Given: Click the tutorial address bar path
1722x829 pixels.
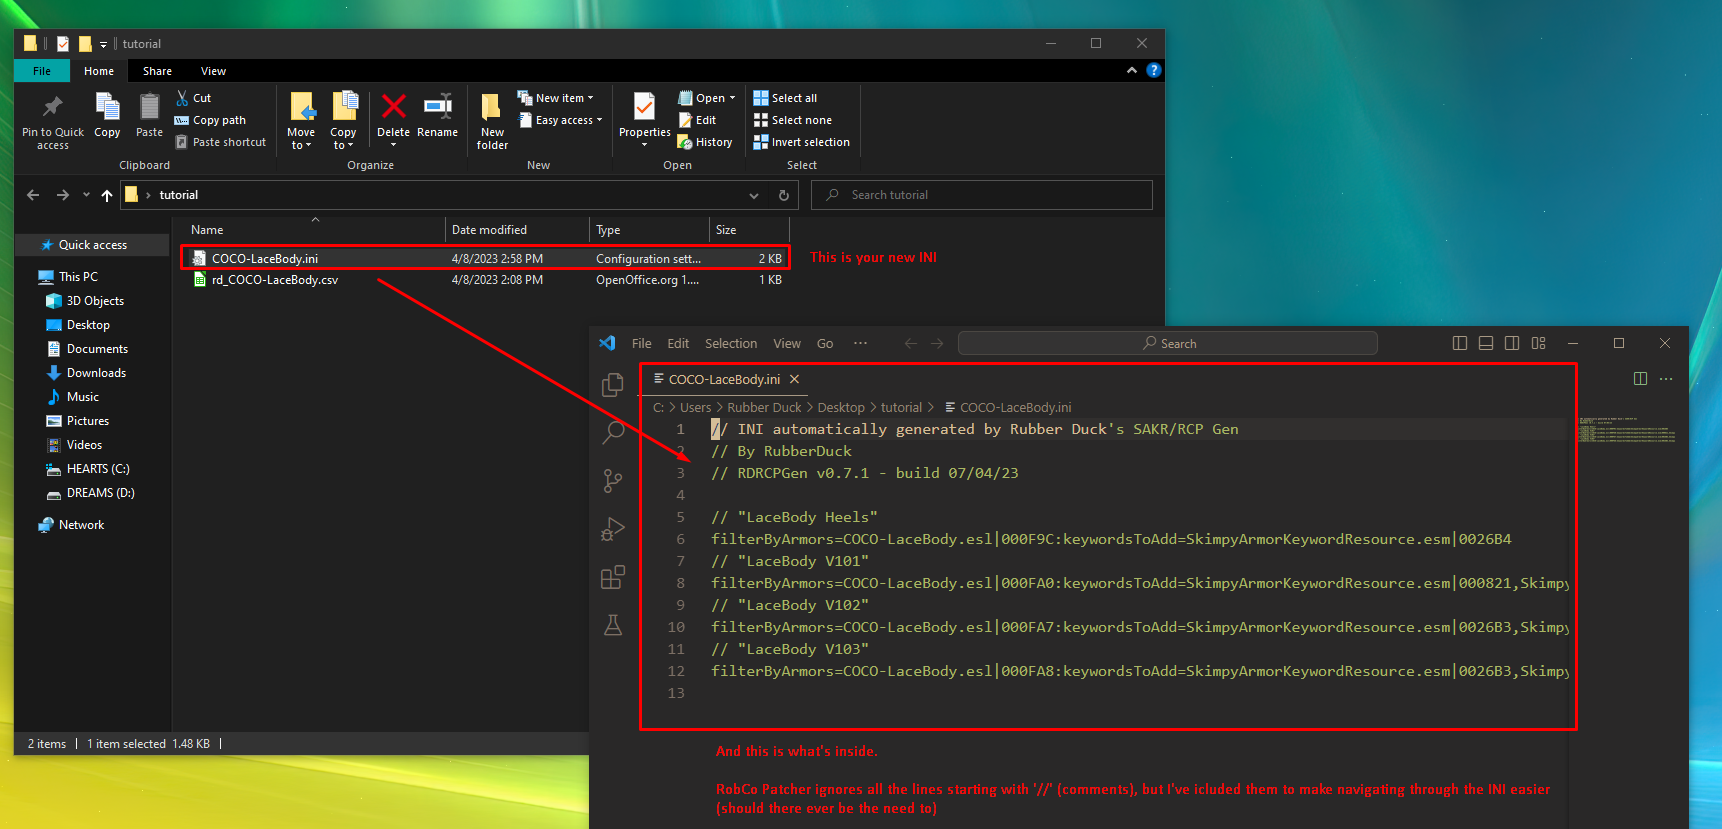Looking at the screenshot, I should (x=179, y=195).
